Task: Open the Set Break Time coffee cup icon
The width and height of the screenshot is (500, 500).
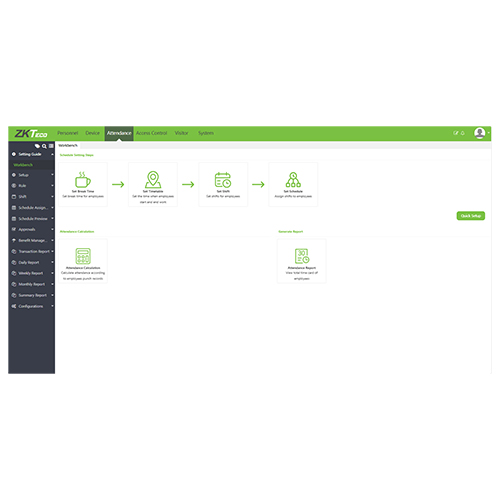Action: tap(83, 180)
